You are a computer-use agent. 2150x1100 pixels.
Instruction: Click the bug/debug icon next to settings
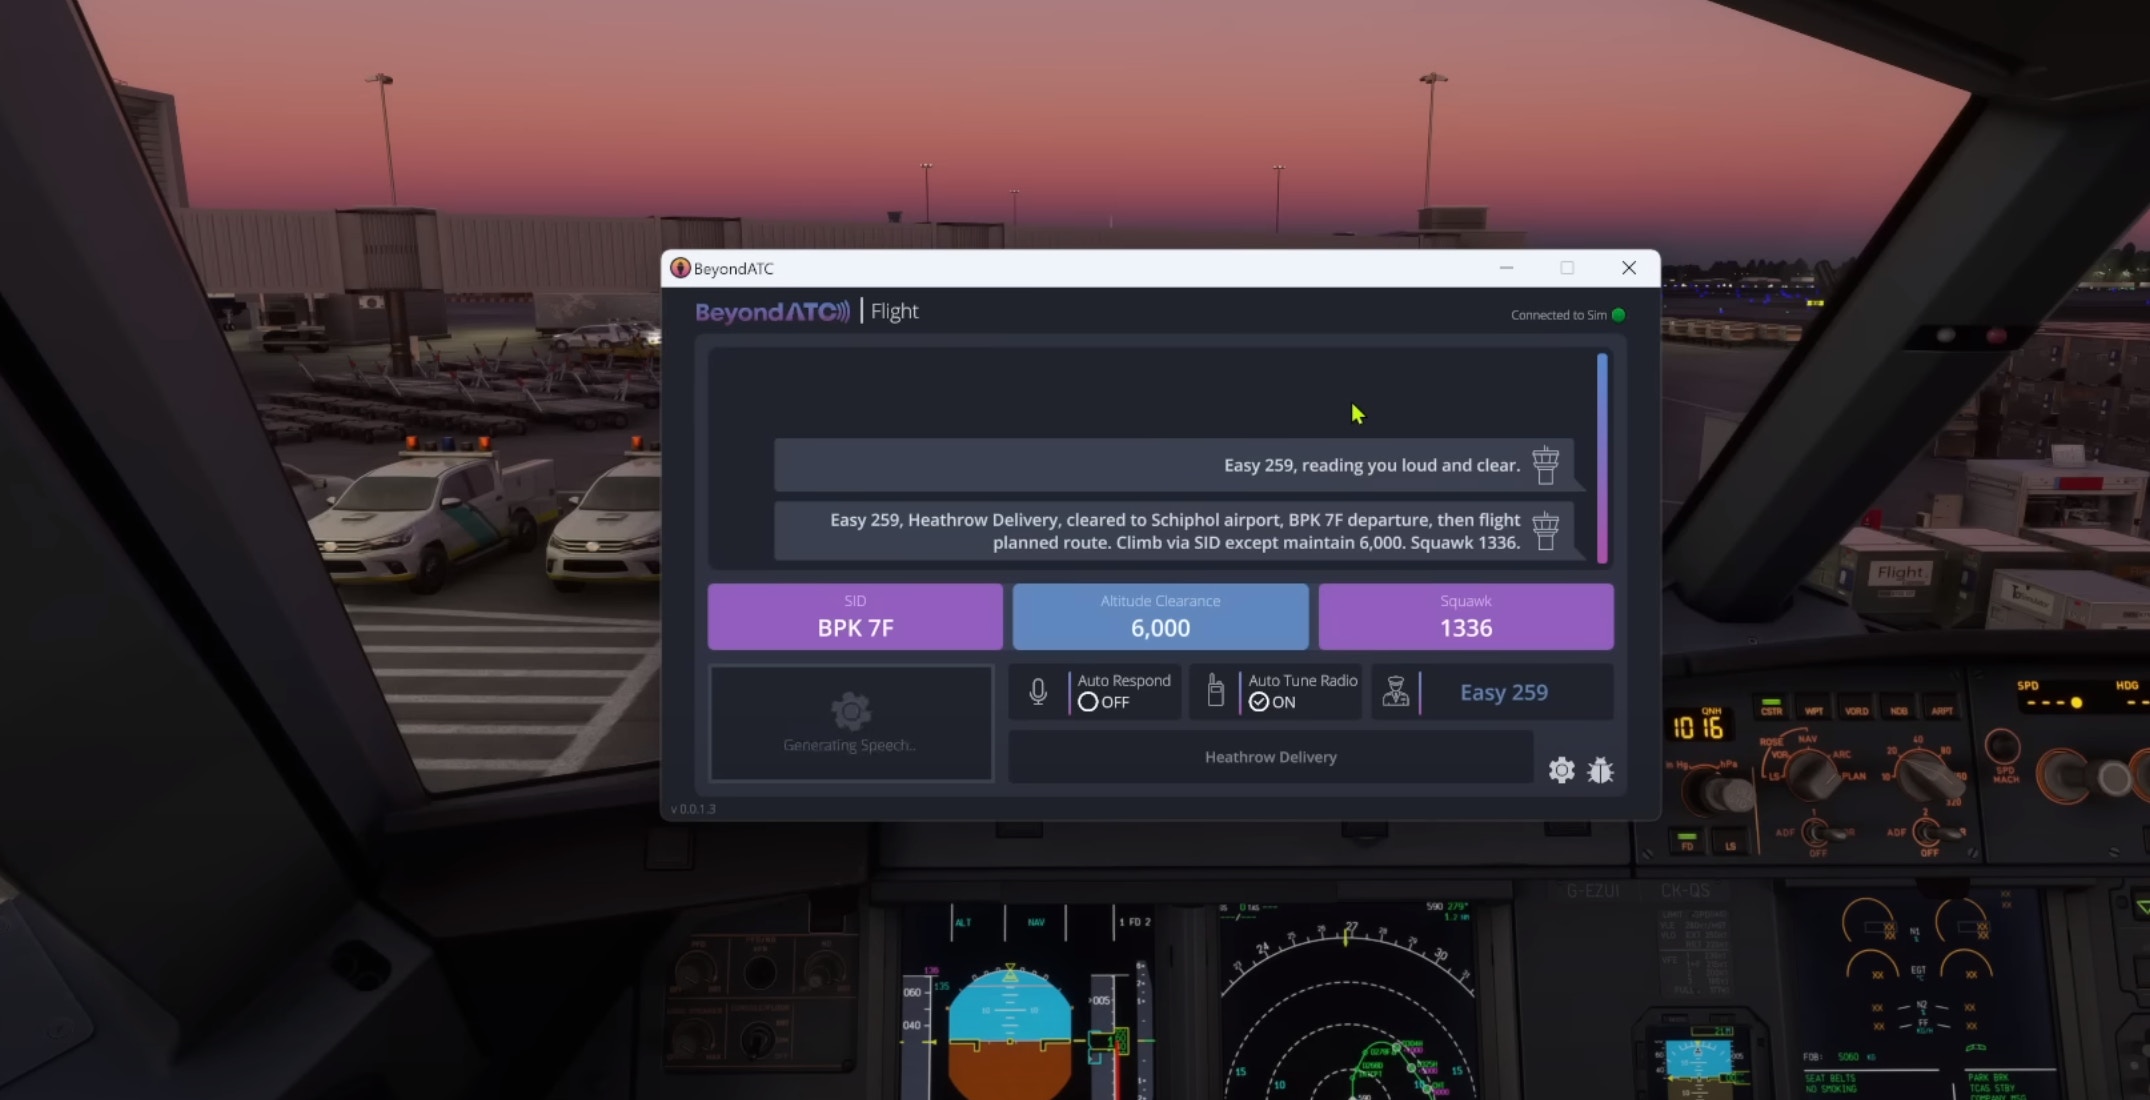(x=1599, y=770)
